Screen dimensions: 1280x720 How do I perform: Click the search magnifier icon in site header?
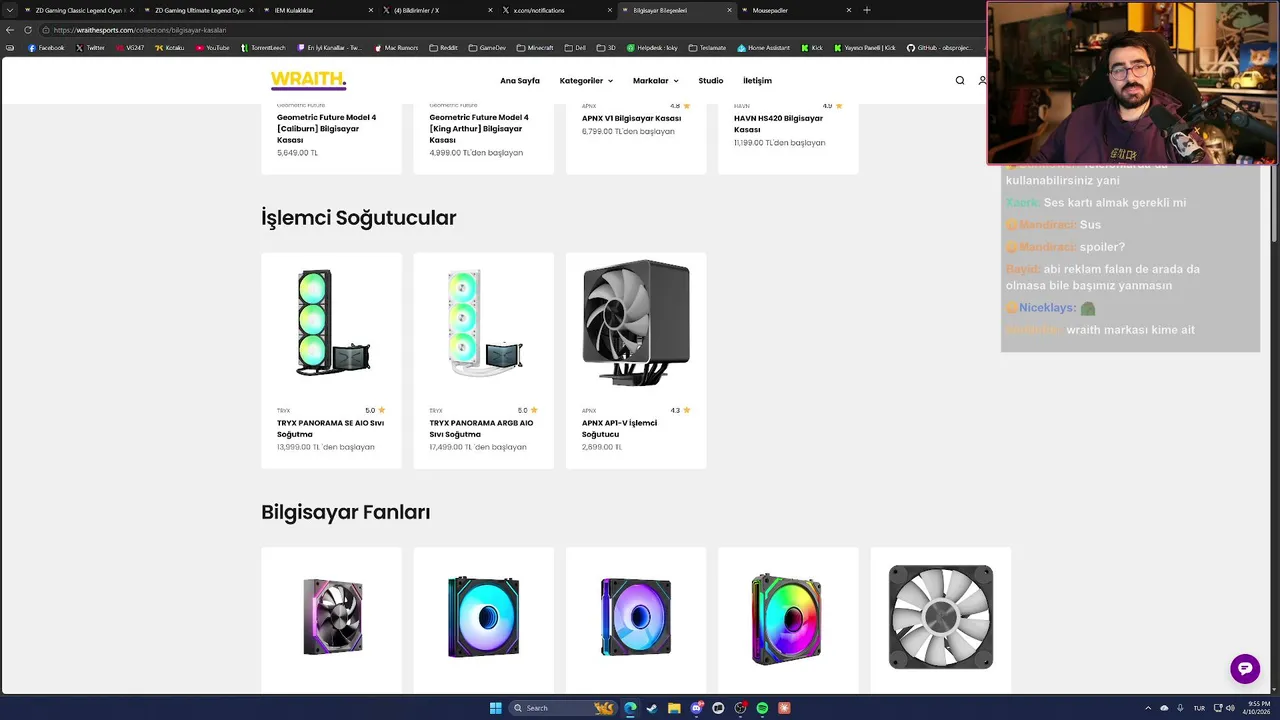[x=960, y=80]
